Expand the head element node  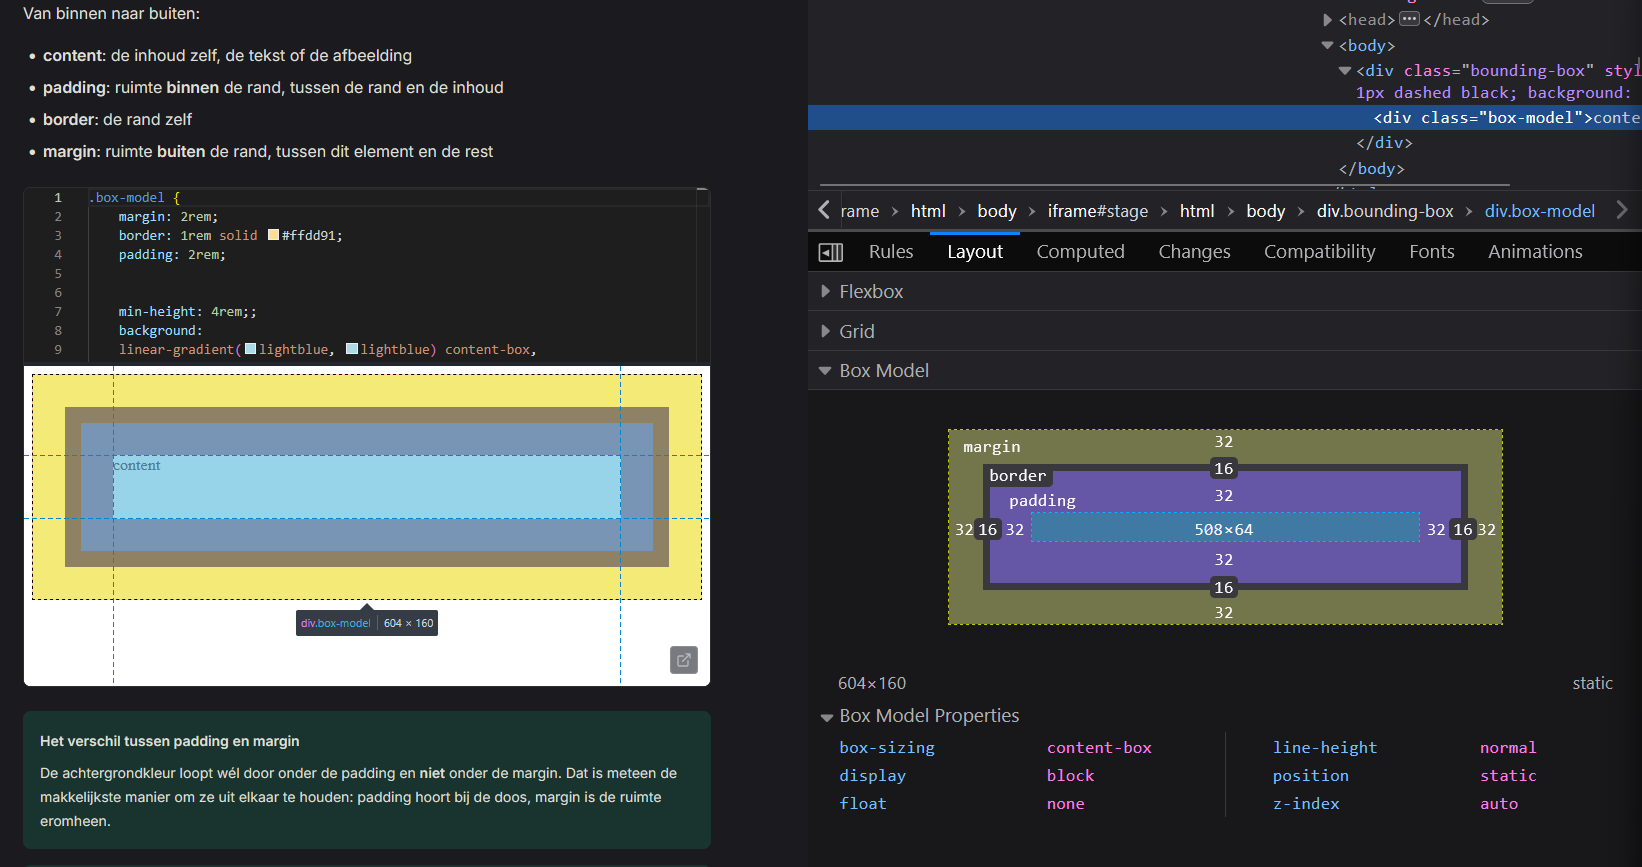(1327, 20)
